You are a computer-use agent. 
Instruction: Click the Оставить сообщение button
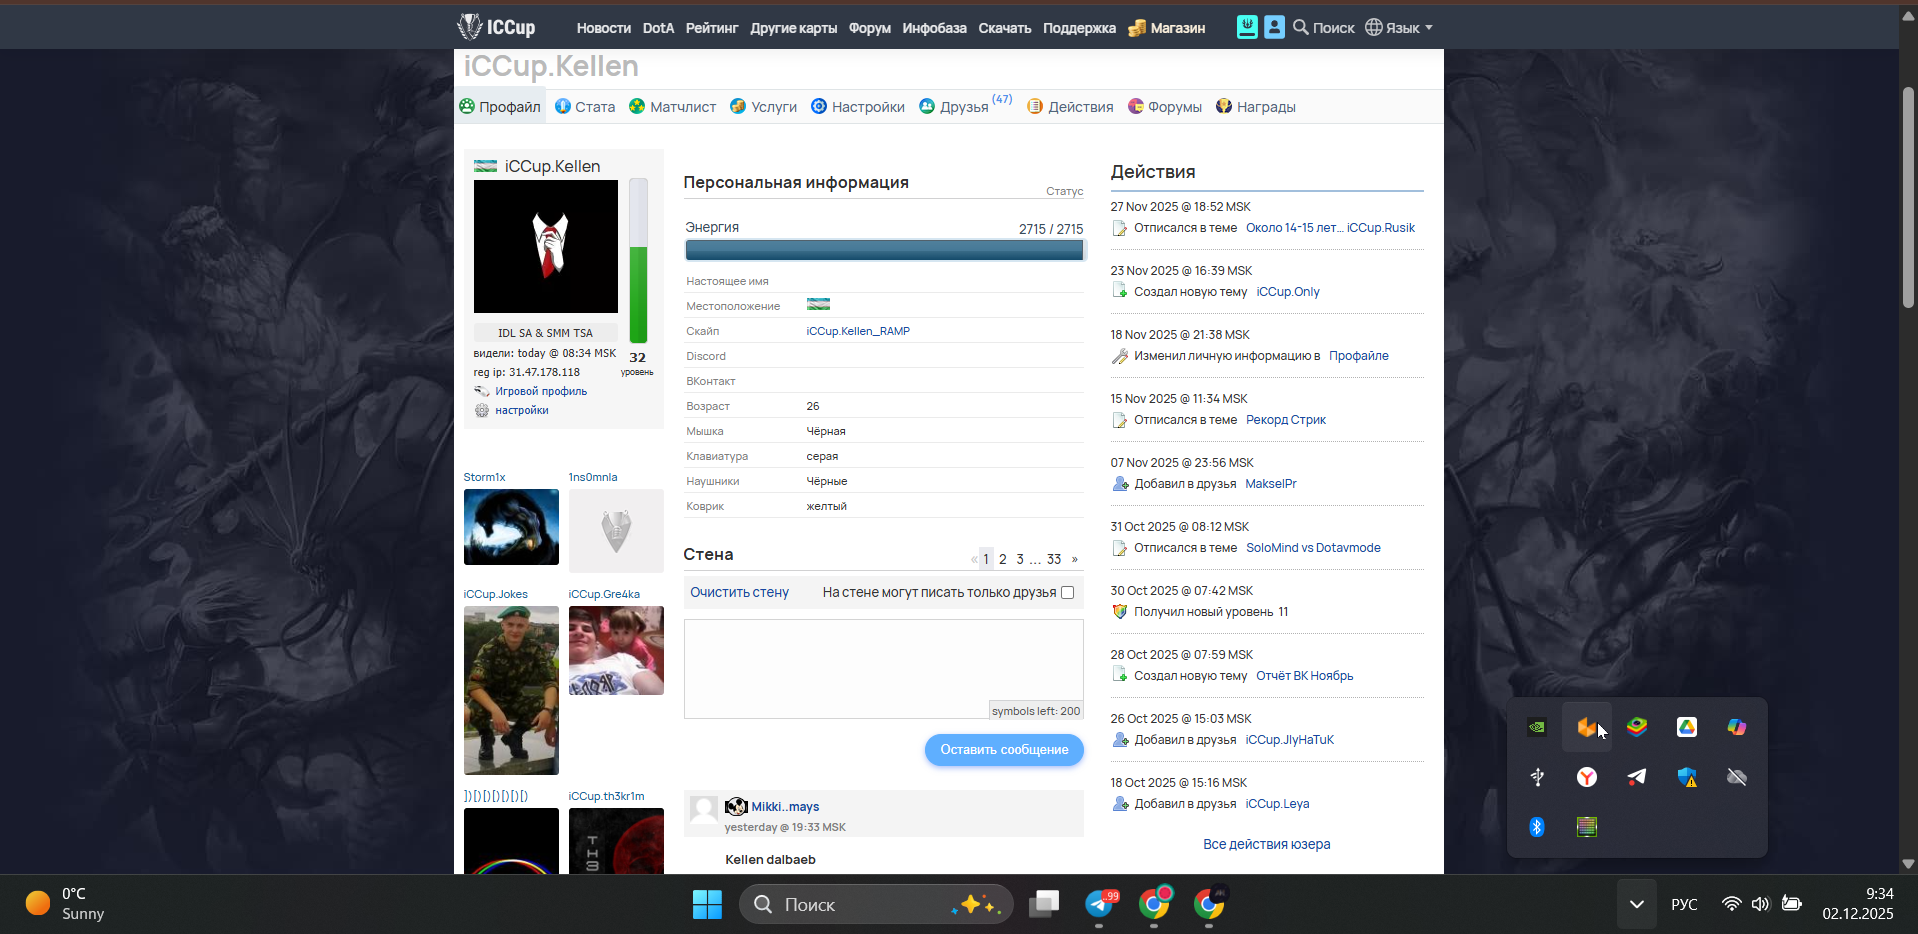pos(1004,750)
